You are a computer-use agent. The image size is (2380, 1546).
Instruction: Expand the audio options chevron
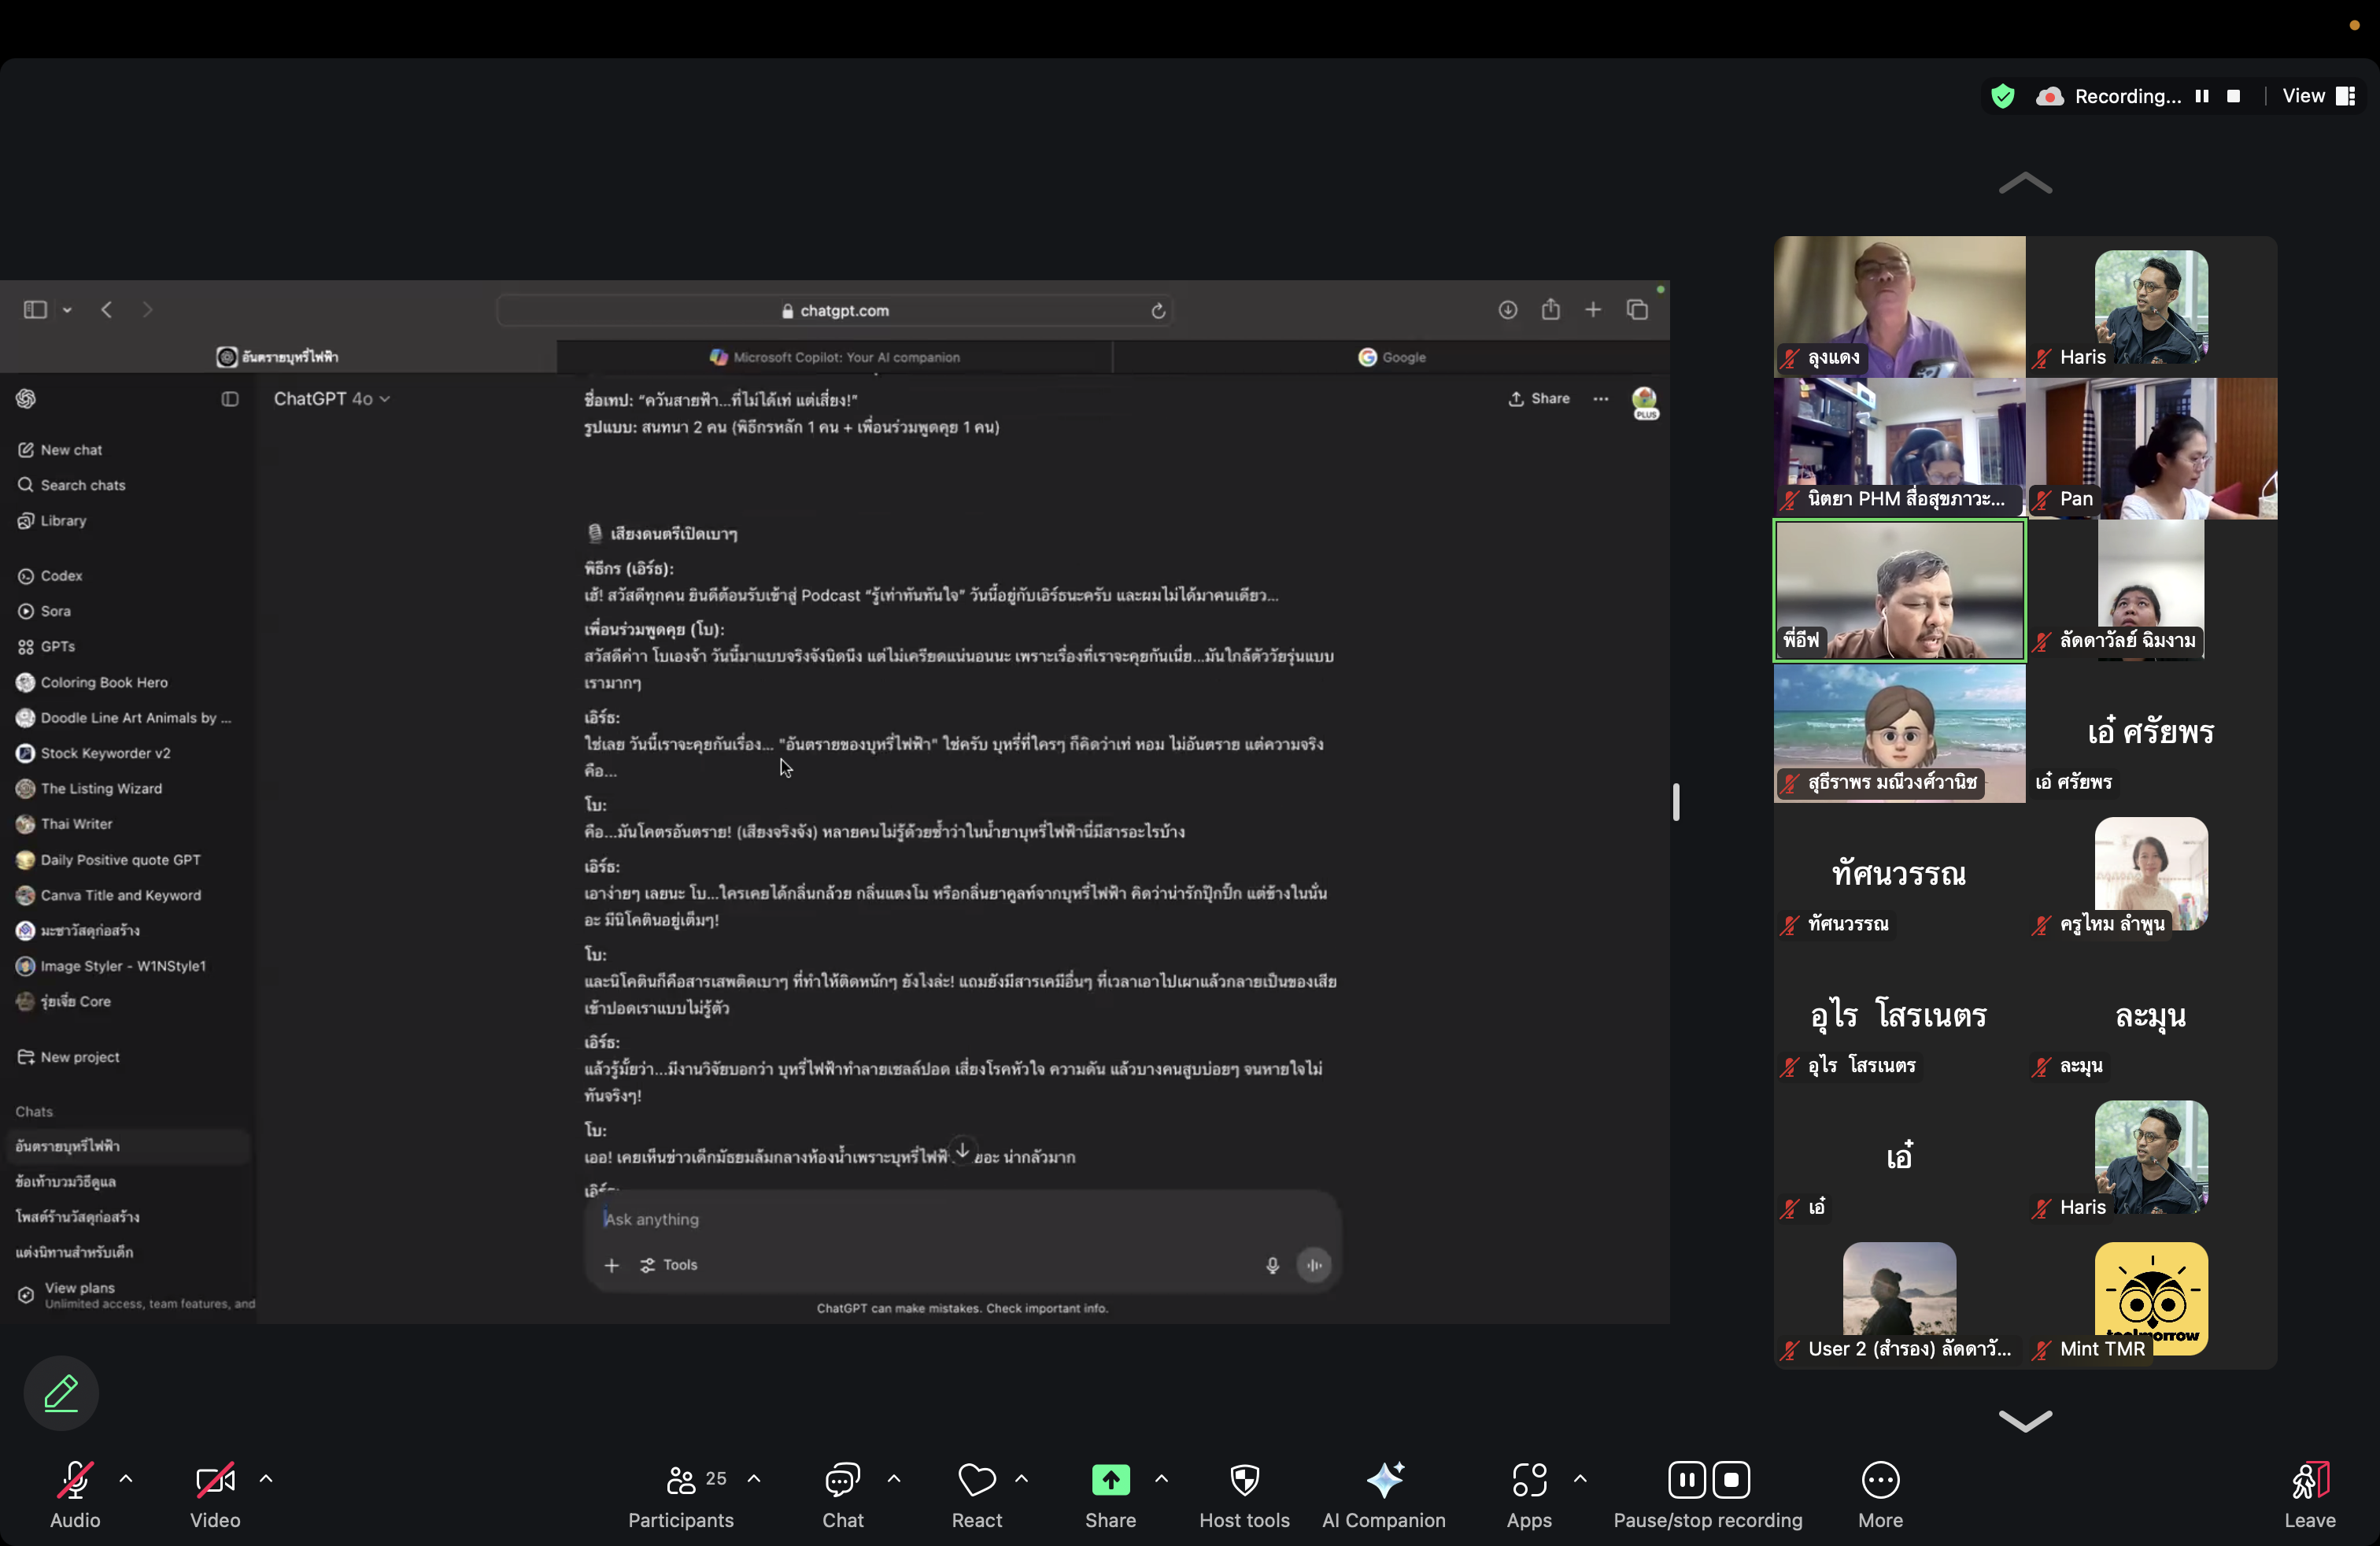[x=126, y=1478]
